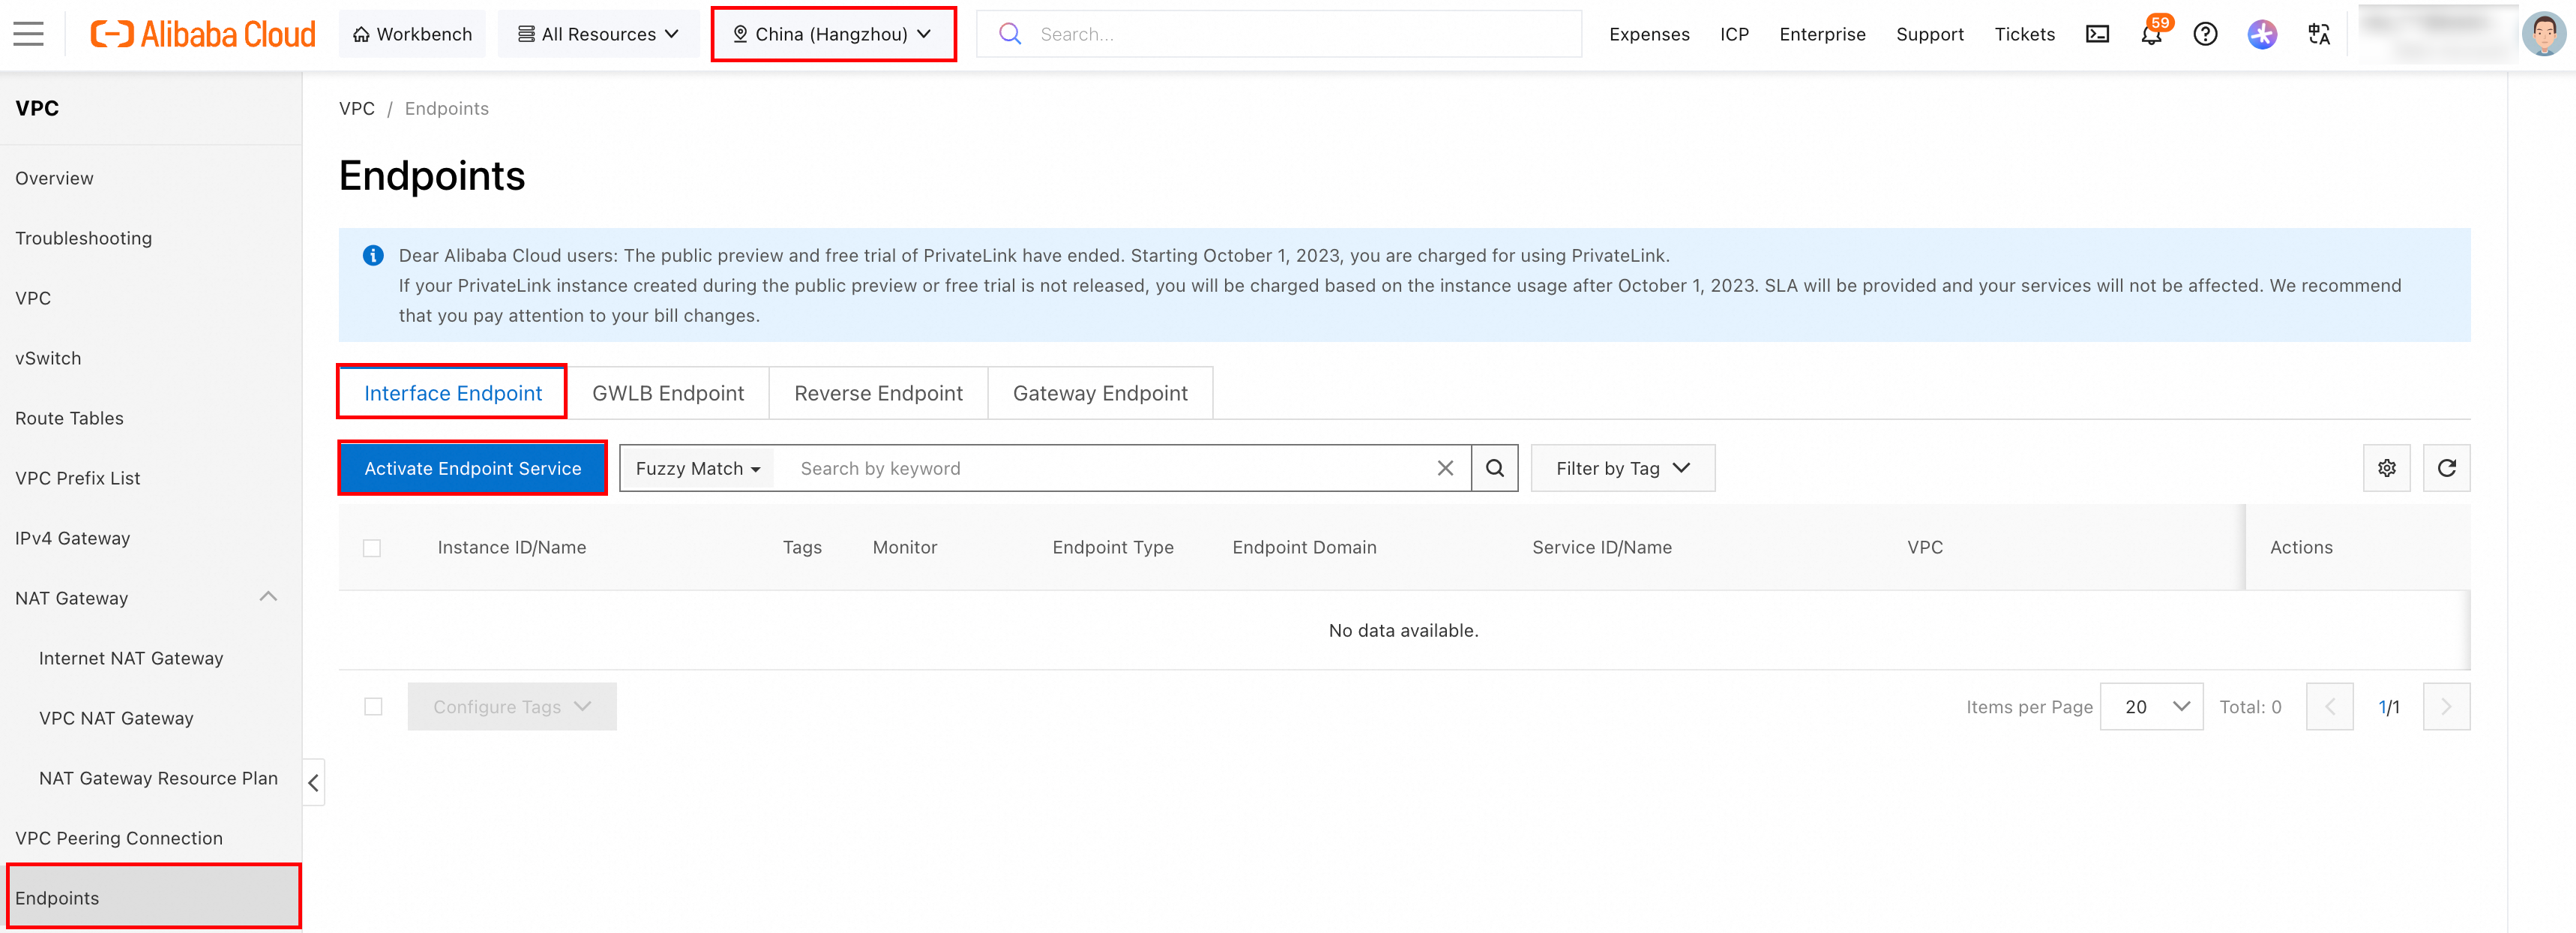2576x933 pixels.
Task: Click the keyword search magnifier button
Action: 1494,468
